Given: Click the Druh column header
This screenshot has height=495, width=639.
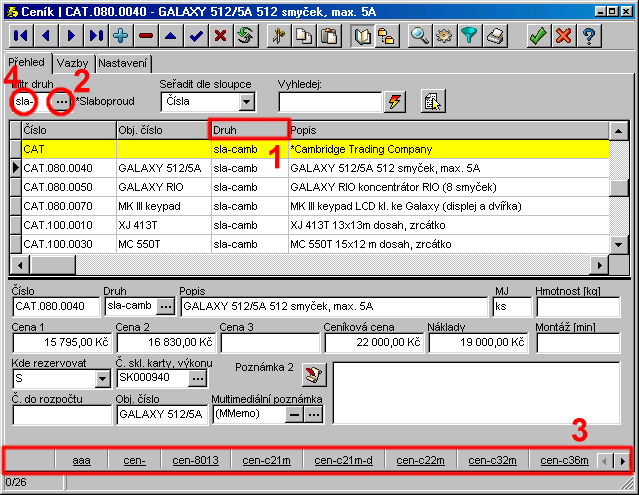Looking at the screenshot, I should 248,130.
